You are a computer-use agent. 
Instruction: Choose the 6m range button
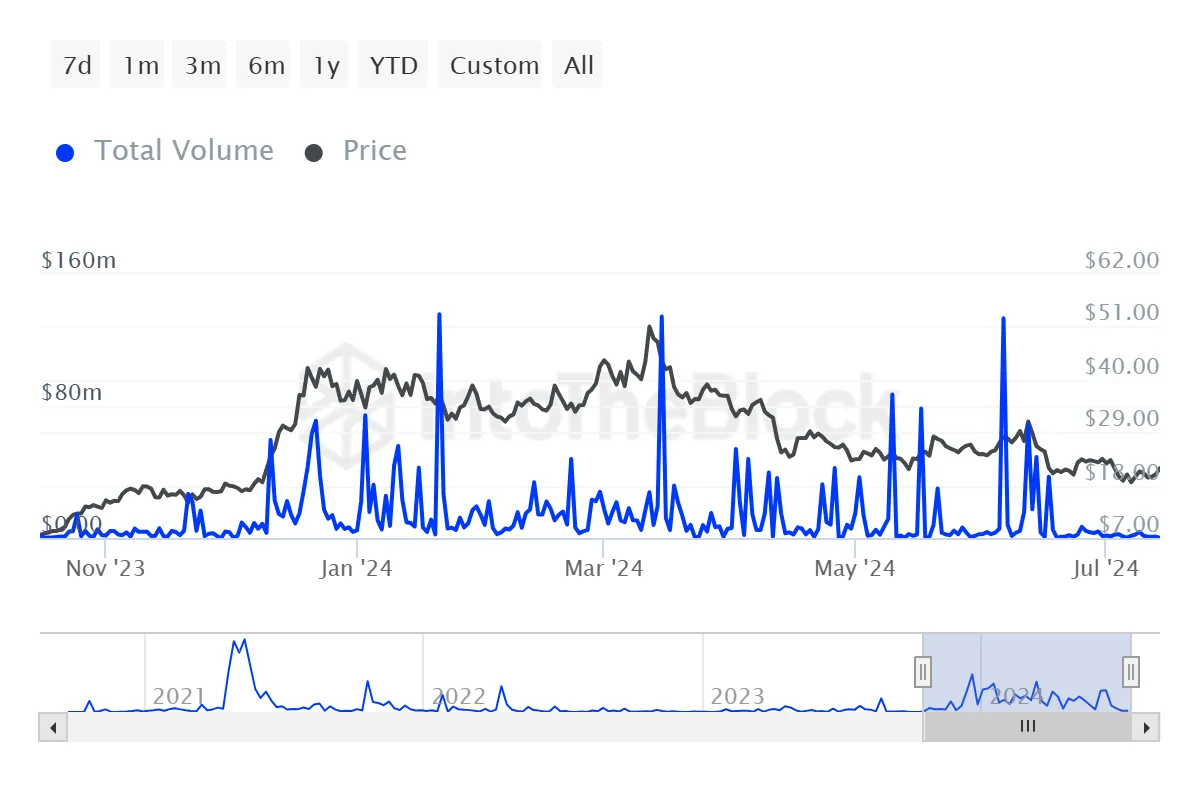click(264, 65)
